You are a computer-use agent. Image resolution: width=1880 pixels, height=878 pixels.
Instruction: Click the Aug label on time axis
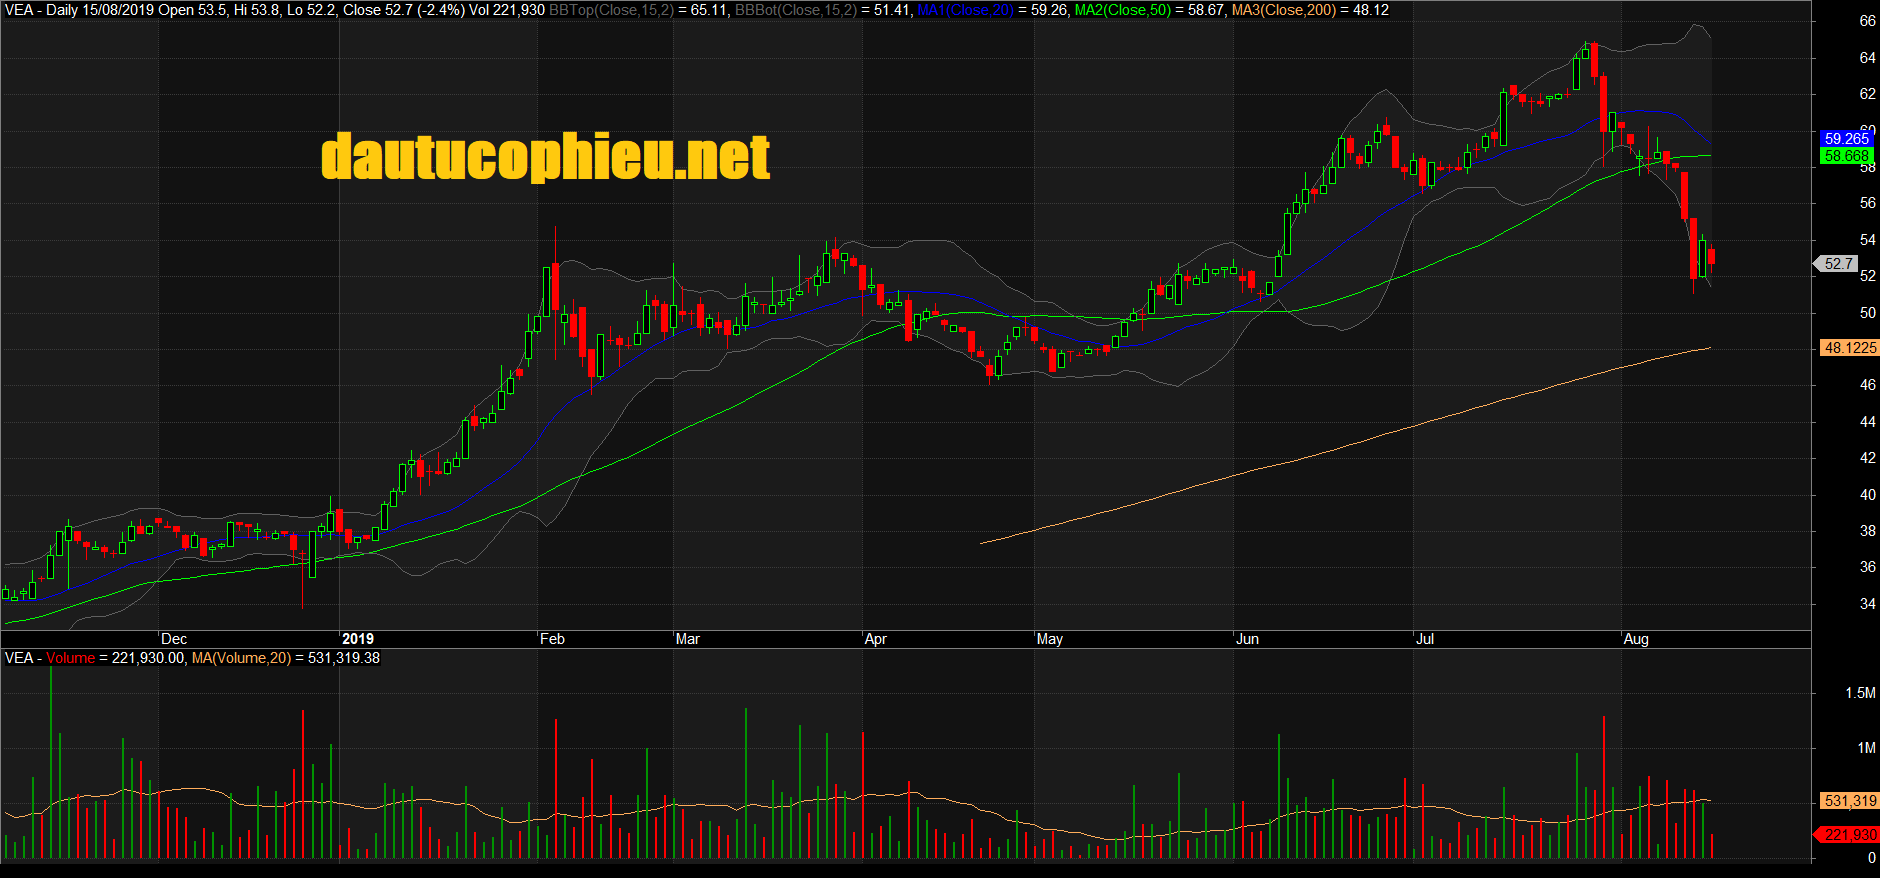pyautogui.click(x=1636, y=639)
